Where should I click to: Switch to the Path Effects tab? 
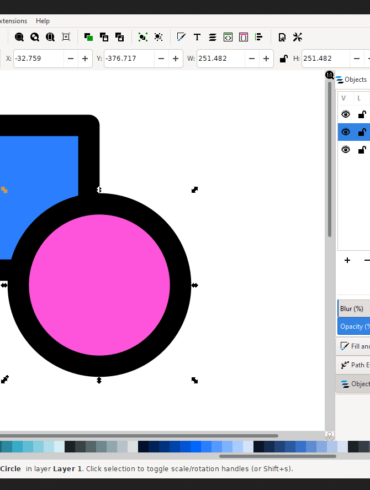[x=353, y=365]
